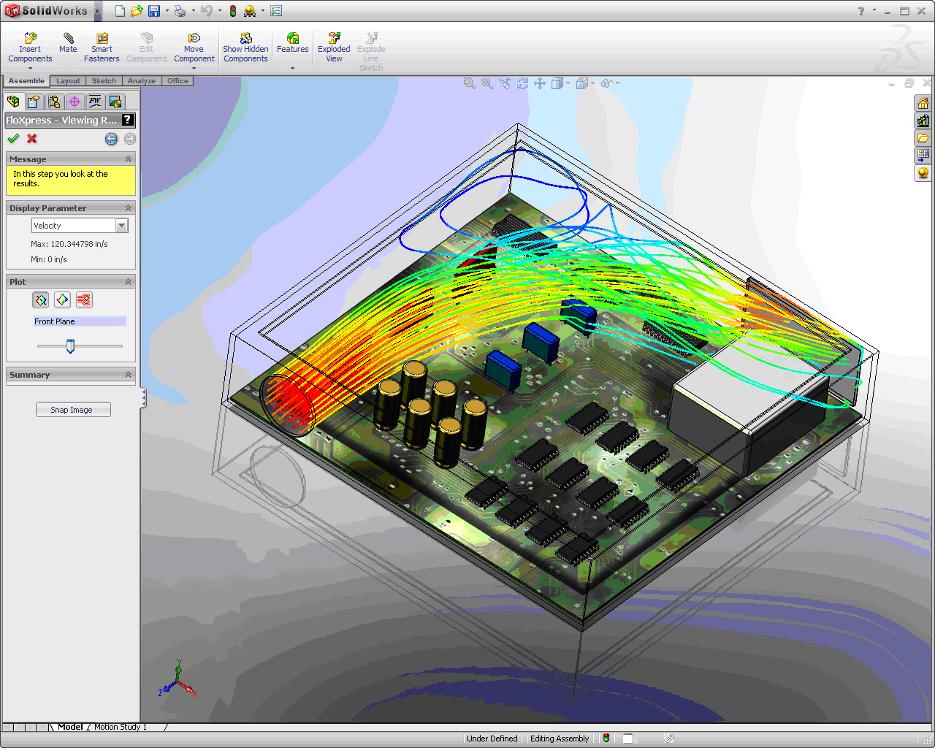Collapse the Summary section
936x748 pixels.
coord(128,375)
